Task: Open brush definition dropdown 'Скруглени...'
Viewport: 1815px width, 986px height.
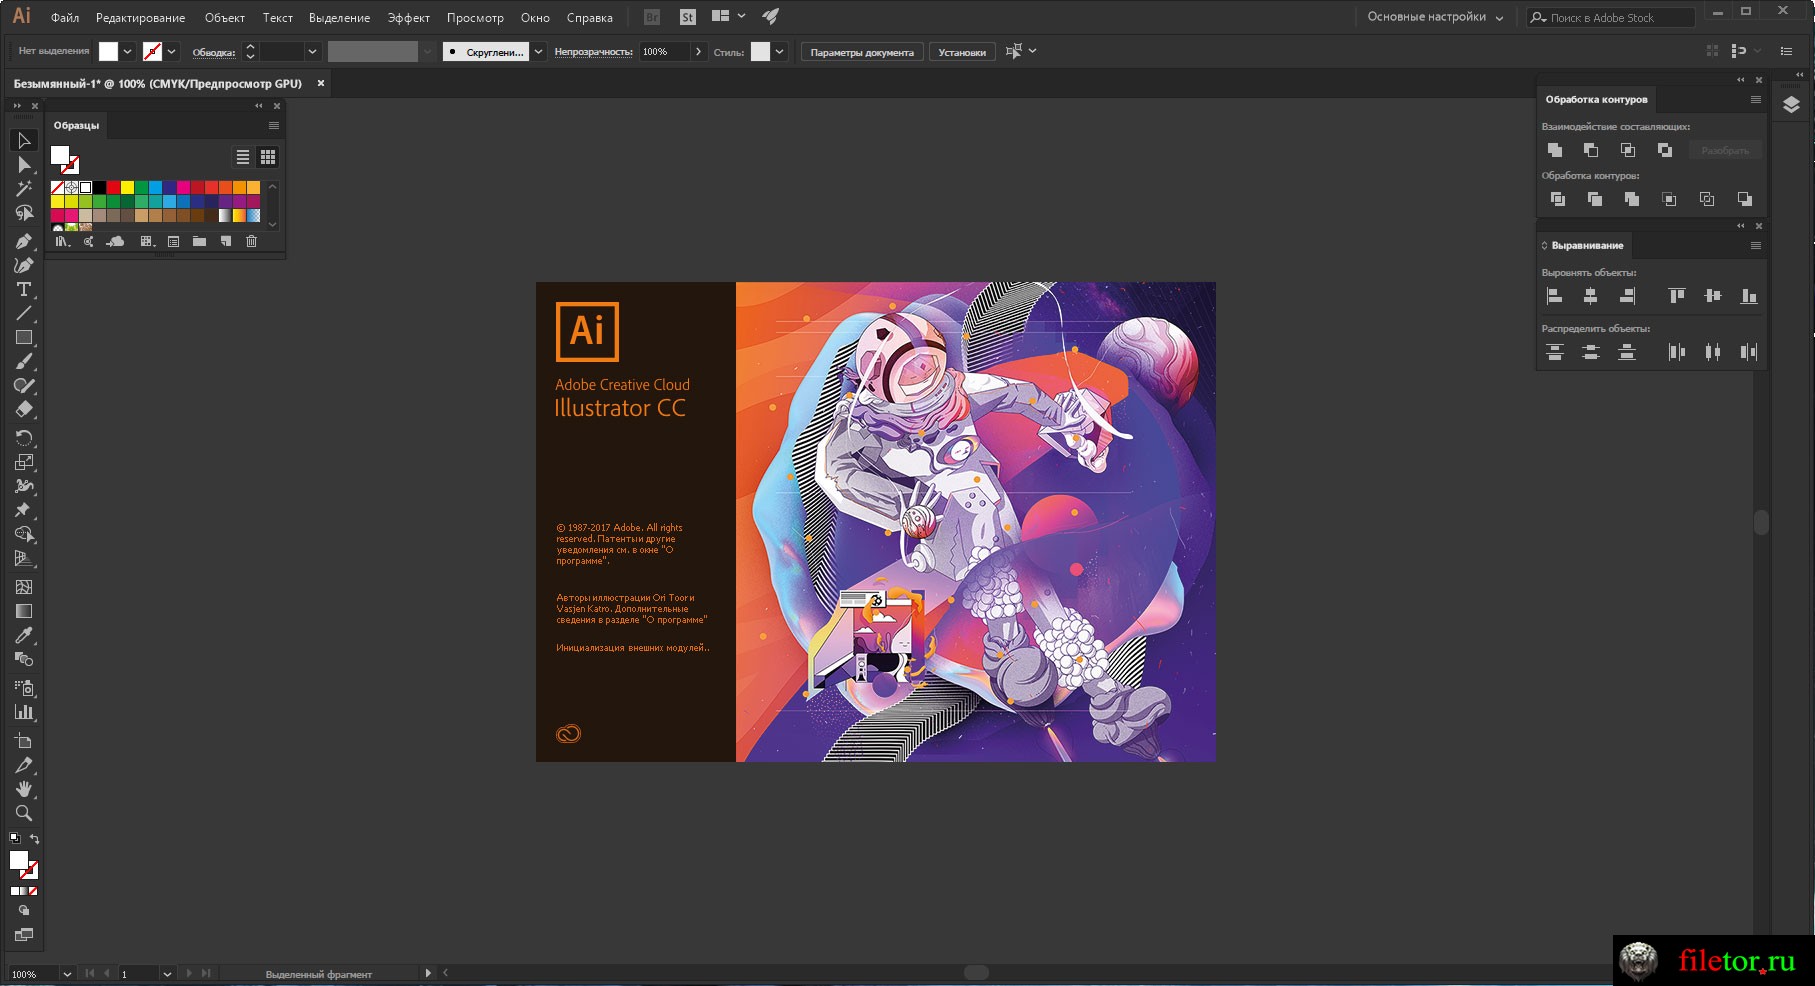Action: [x=538, y=52]
